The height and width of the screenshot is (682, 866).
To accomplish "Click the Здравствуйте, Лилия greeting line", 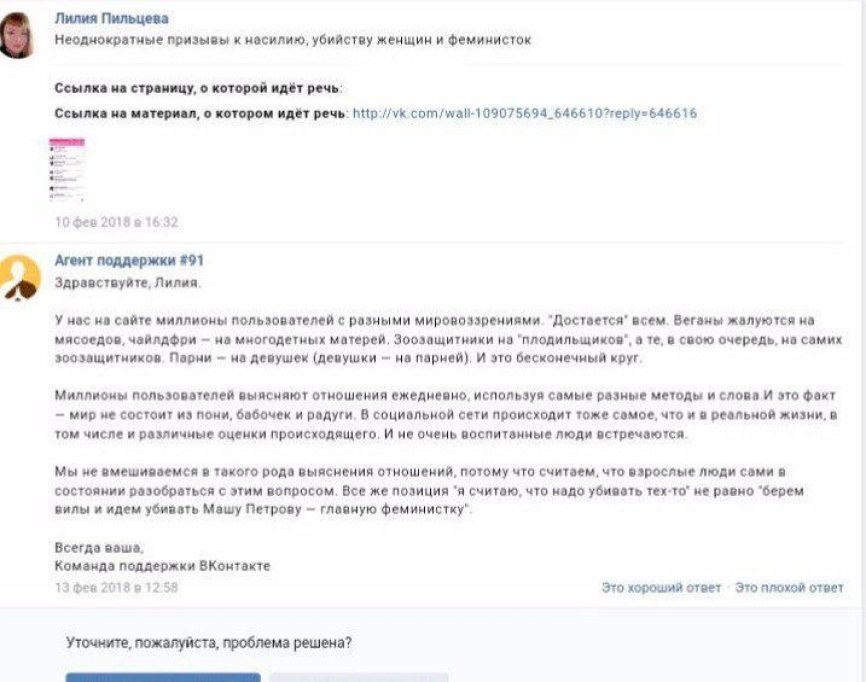I will click(127, 282).
